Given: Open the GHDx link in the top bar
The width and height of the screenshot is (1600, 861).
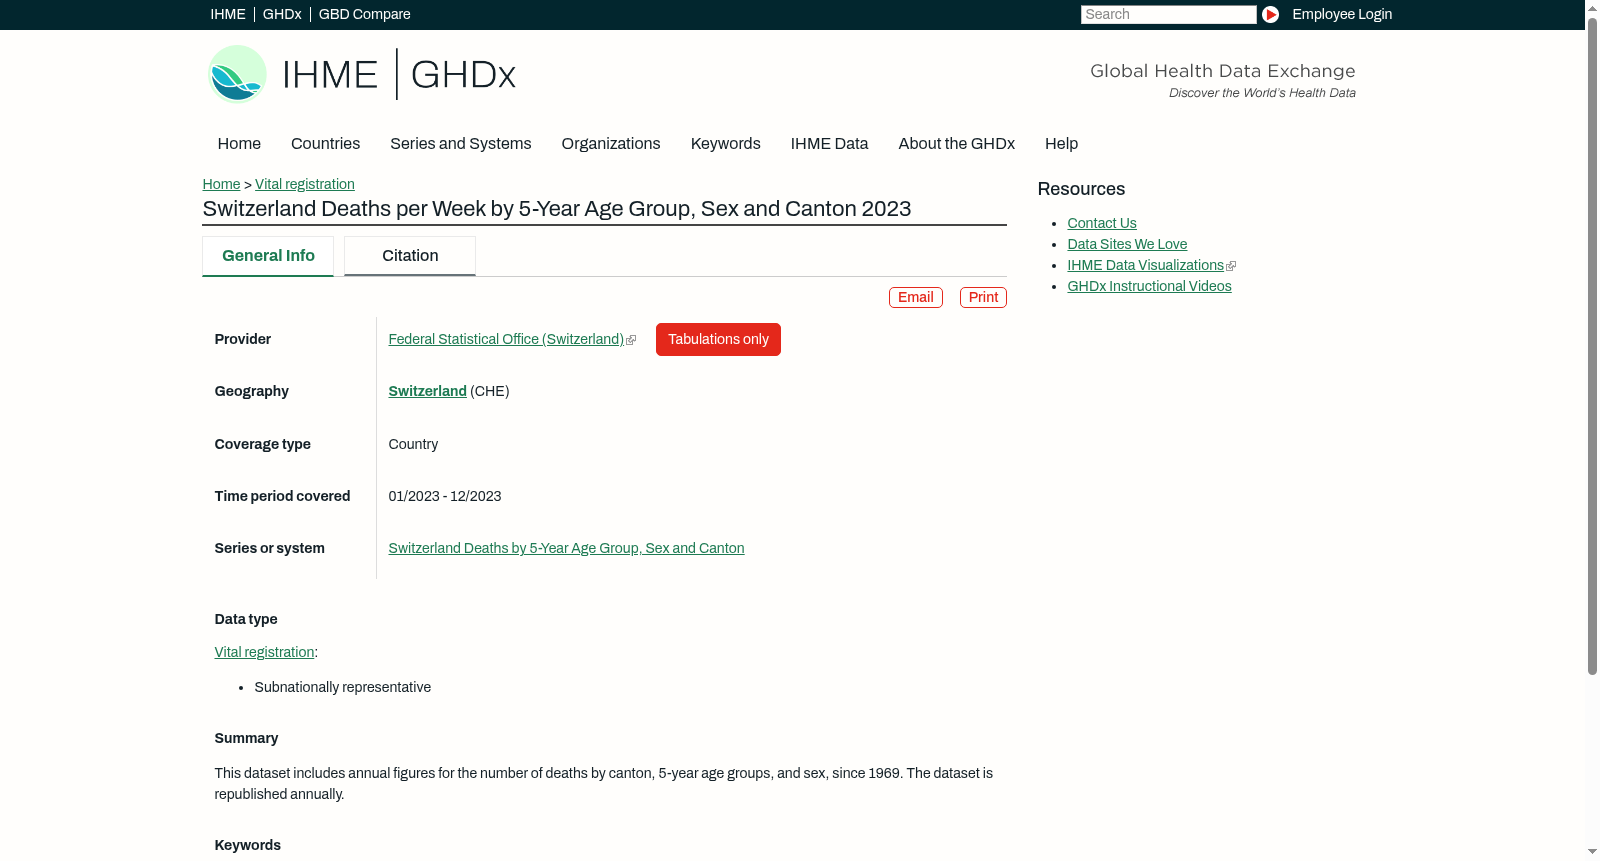Looking at the screenshot, I should point(282,14).
